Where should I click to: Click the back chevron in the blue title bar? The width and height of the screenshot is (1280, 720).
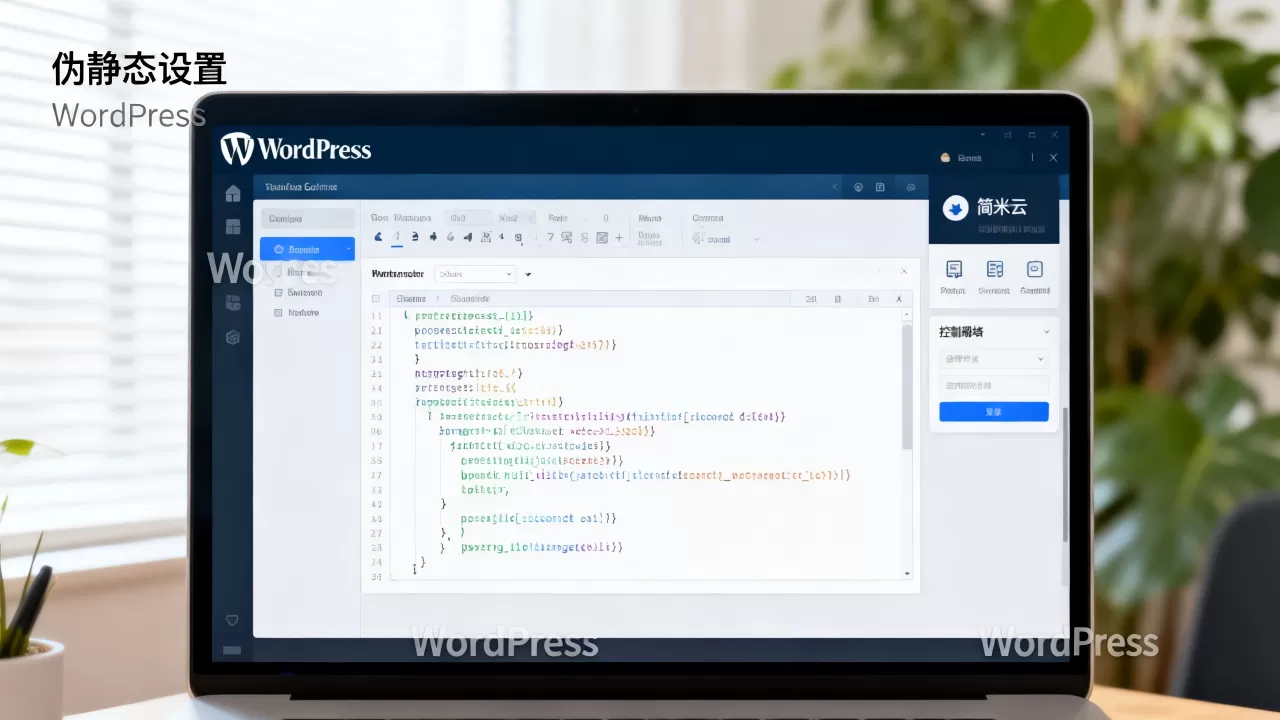(836, 187)
